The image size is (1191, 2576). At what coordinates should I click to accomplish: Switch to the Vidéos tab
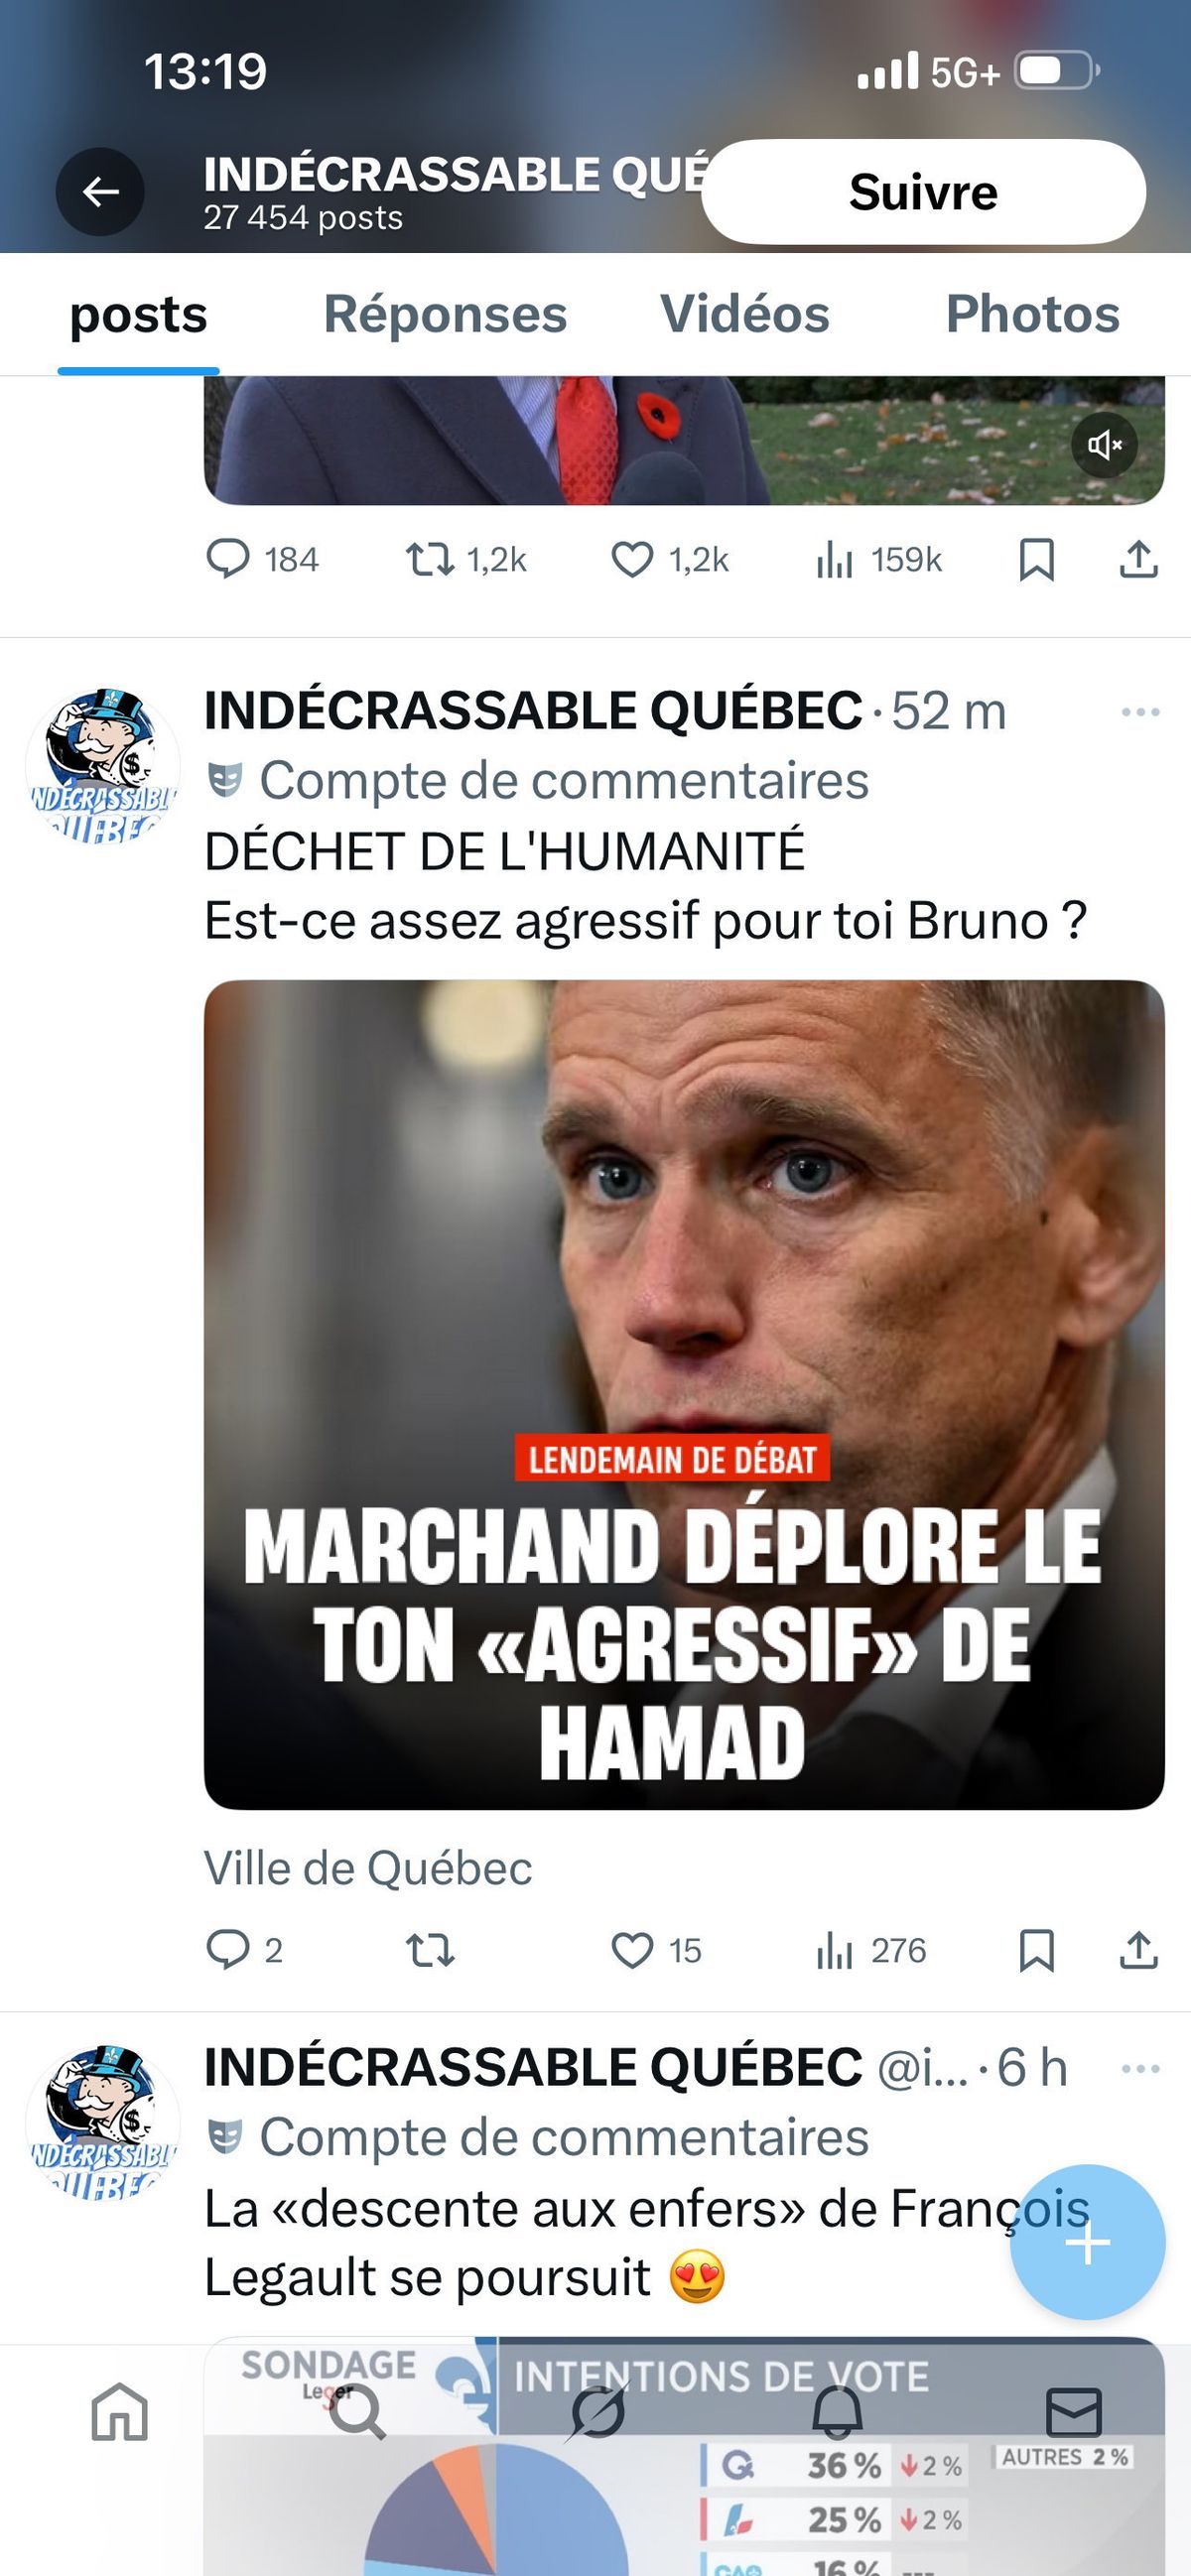[x=746, y=314]
